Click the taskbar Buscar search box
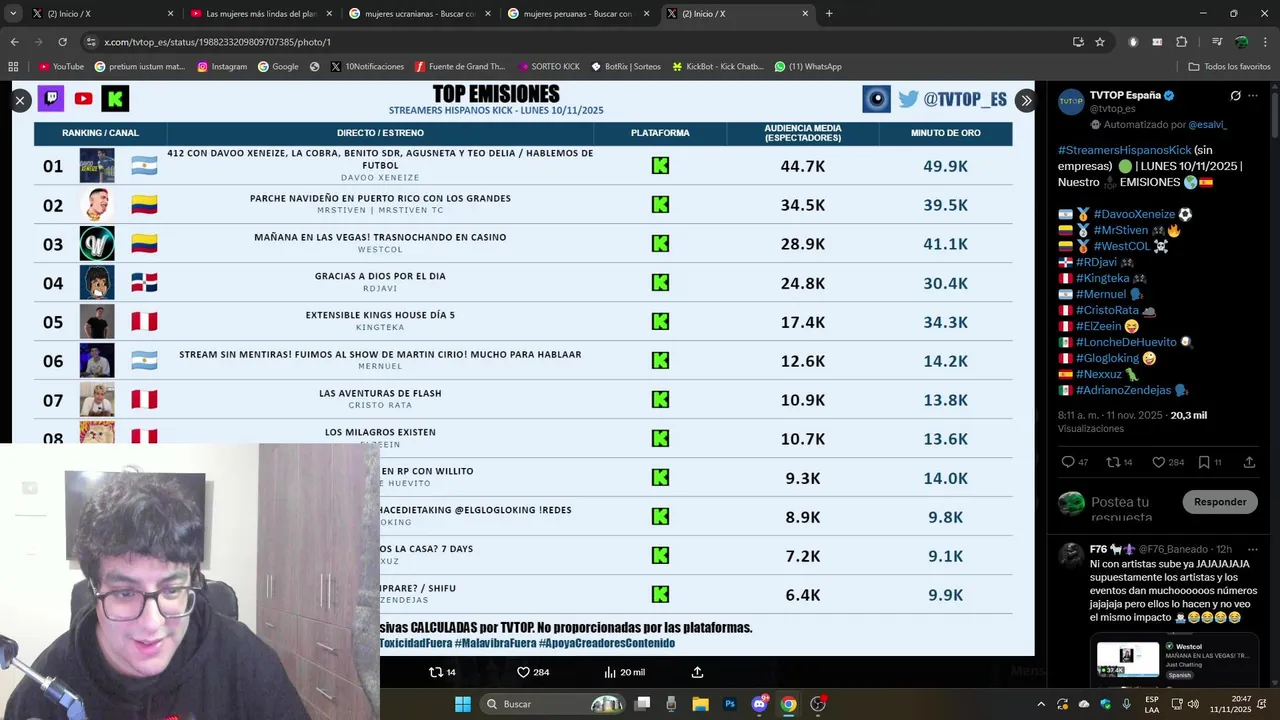Image resolution: width=1280 pixels, height=720 pixels. (553, 704)
